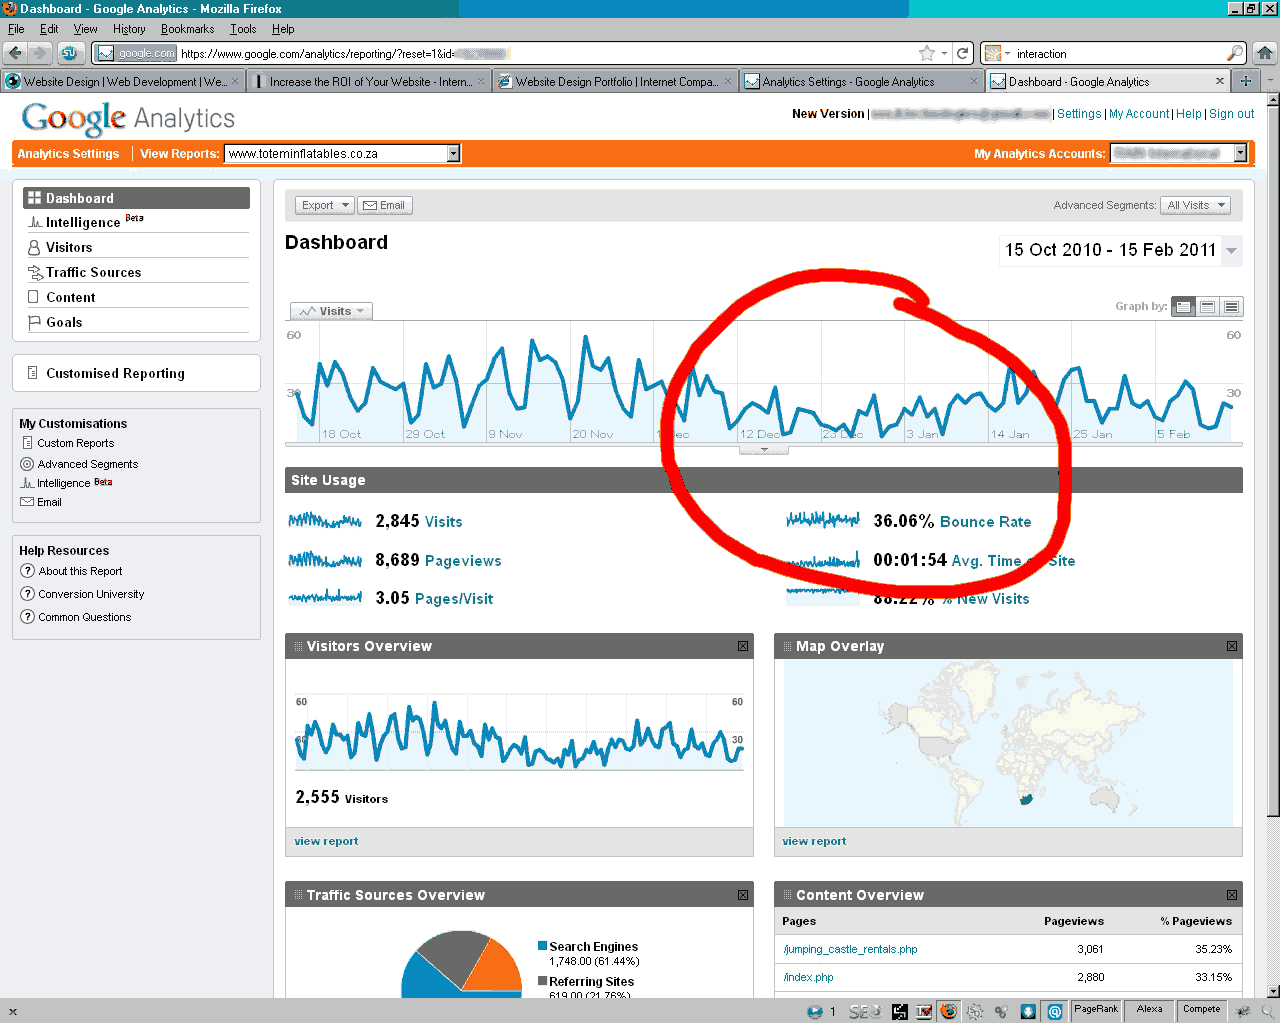Click Sign out link

point(1231,114)
